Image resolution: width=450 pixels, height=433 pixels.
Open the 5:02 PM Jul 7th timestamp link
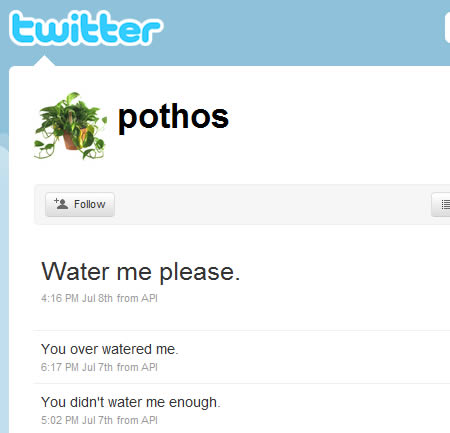tap(77, 420)
